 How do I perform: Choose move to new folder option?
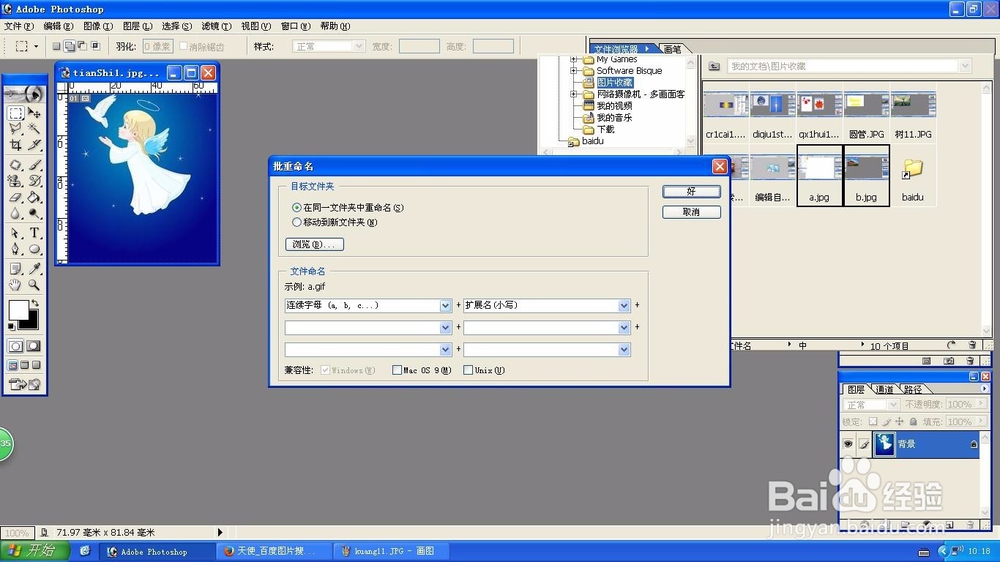tap(335, 222)
